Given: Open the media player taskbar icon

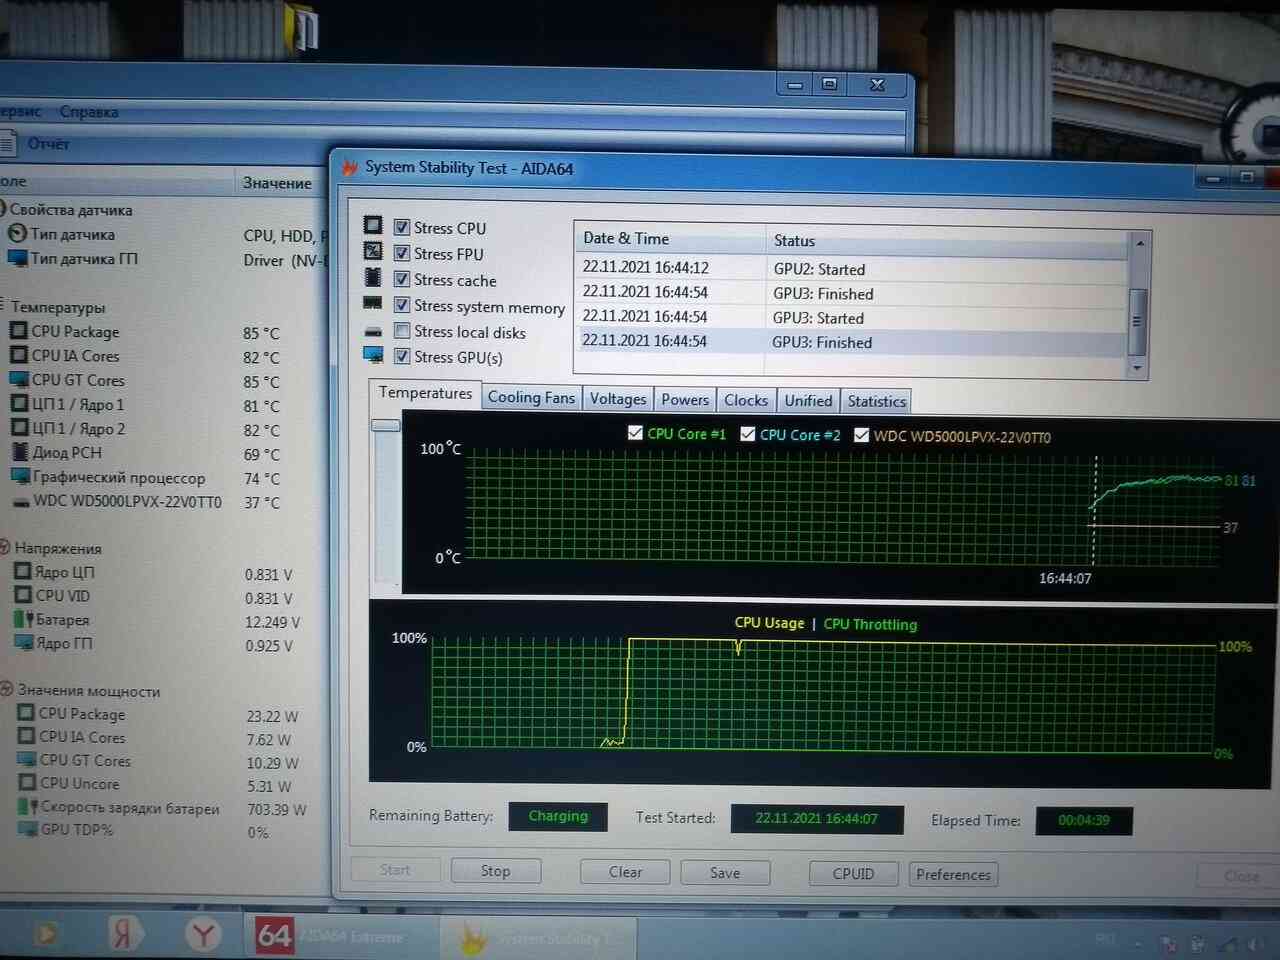Looking at the screenshot, I should point(46,934).
